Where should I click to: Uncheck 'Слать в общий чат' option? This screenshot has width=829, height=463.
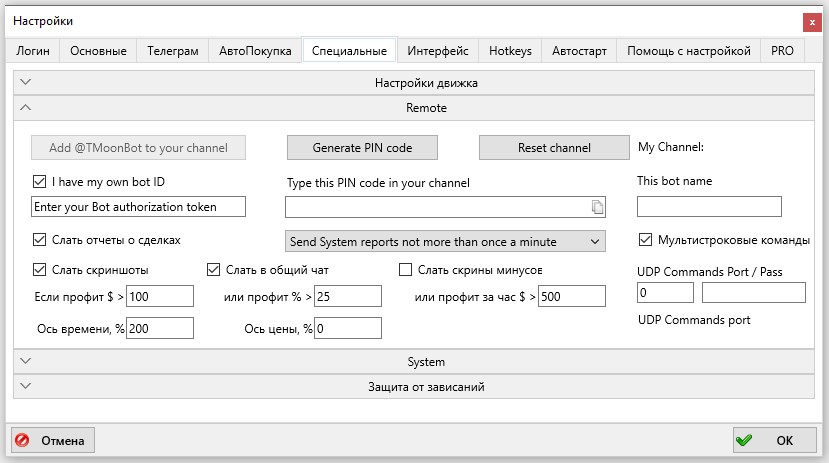click(x=214, y=269)
